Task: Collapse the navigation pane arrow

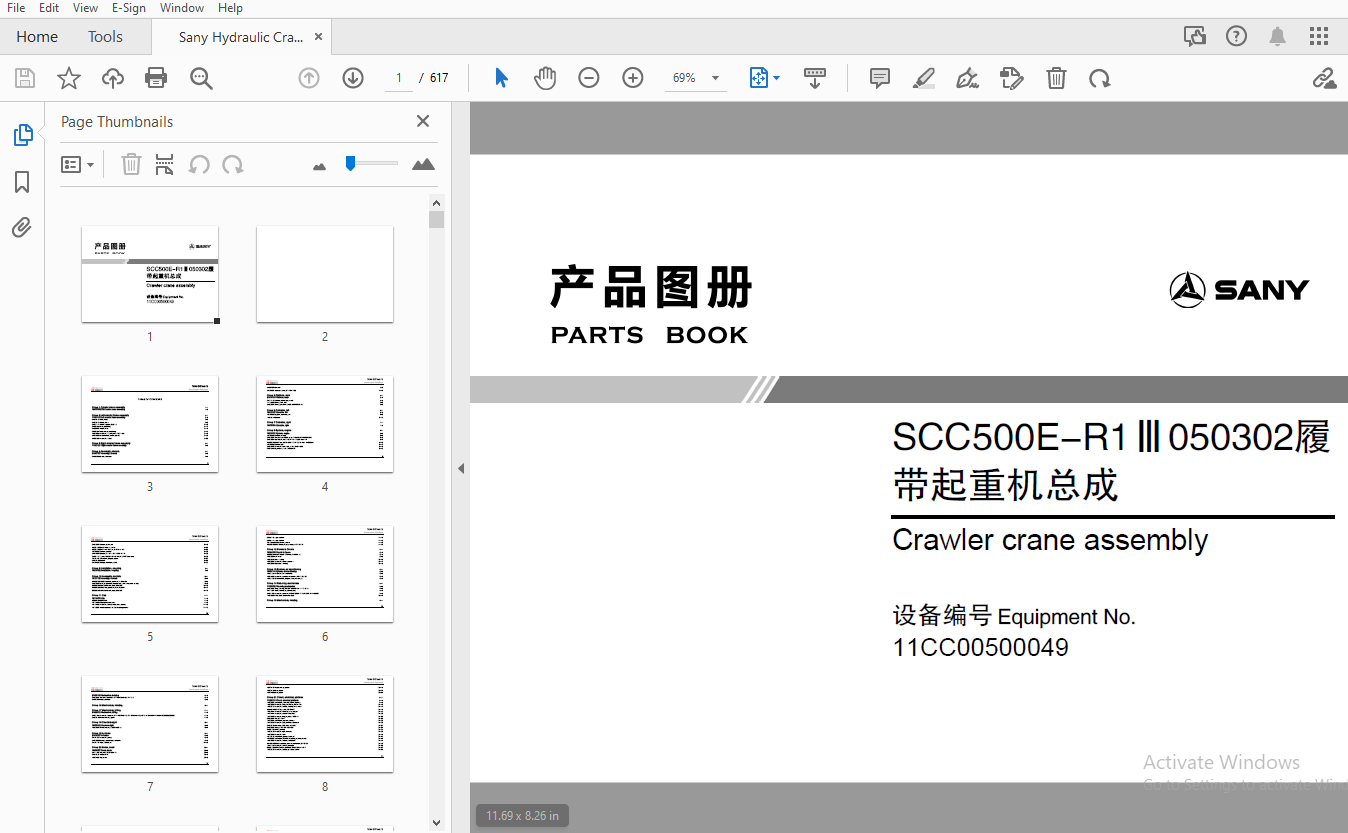Action: click(x=461, y=468)
